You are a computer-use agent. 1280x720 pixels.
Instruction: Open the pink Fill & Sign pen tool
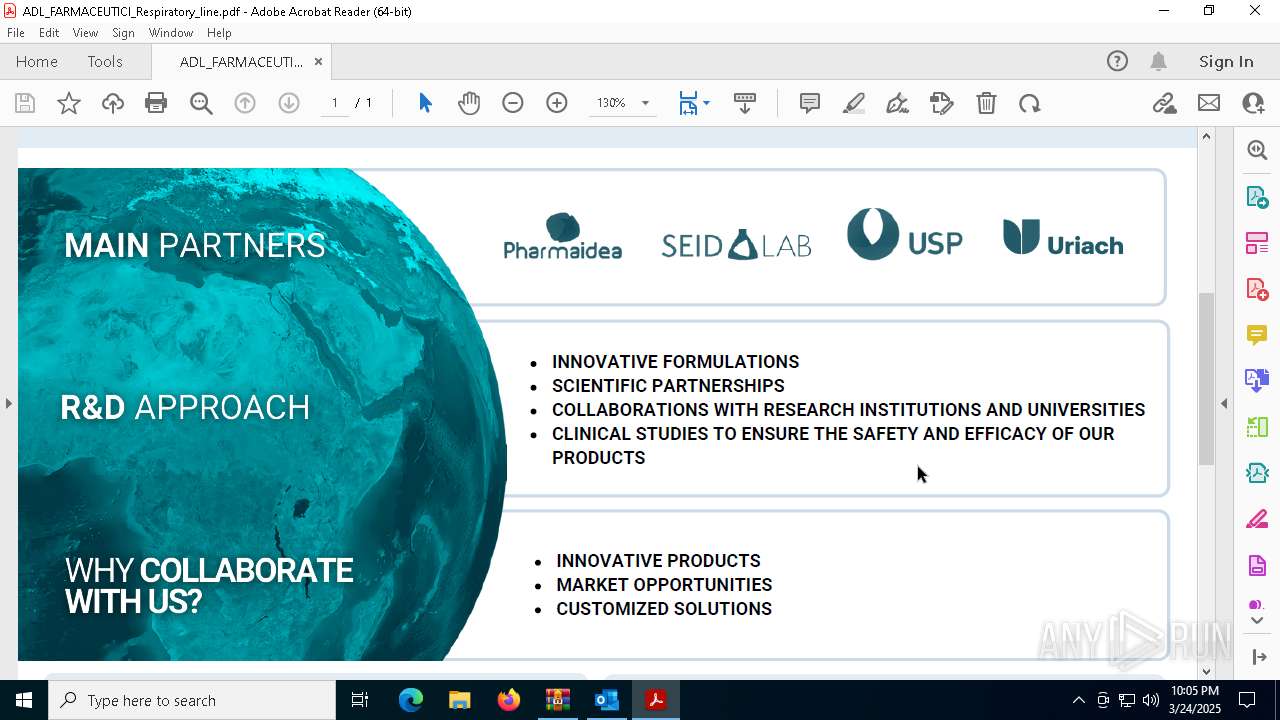tap(1257, 520)
